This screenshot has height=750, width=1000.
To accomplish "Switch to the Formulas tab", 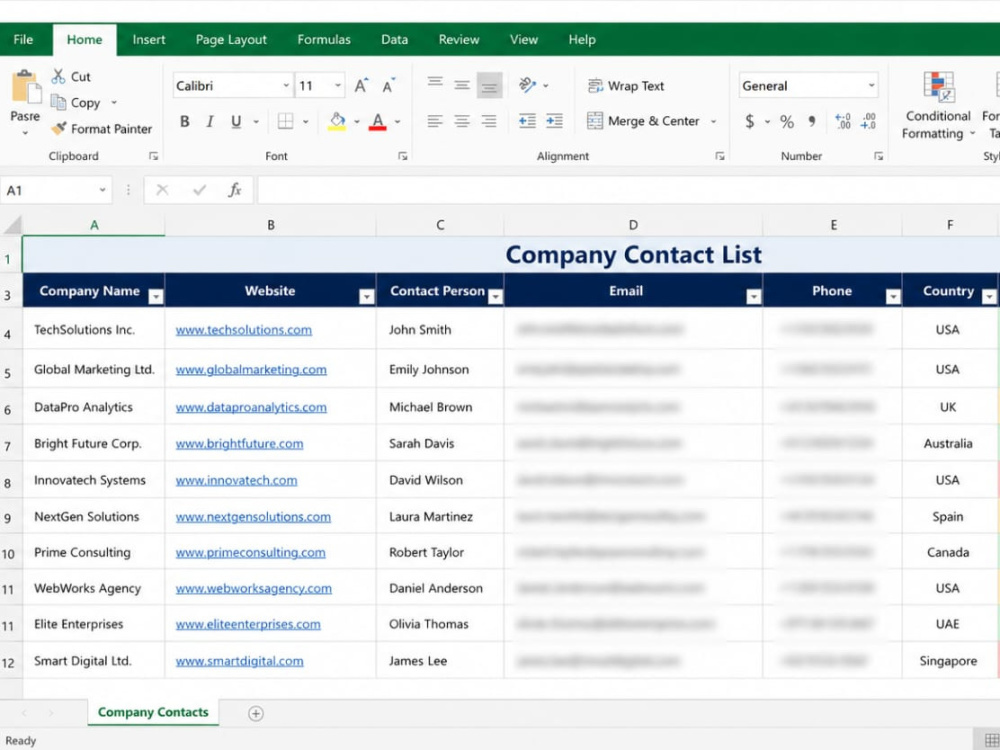I will pos(324,40).
